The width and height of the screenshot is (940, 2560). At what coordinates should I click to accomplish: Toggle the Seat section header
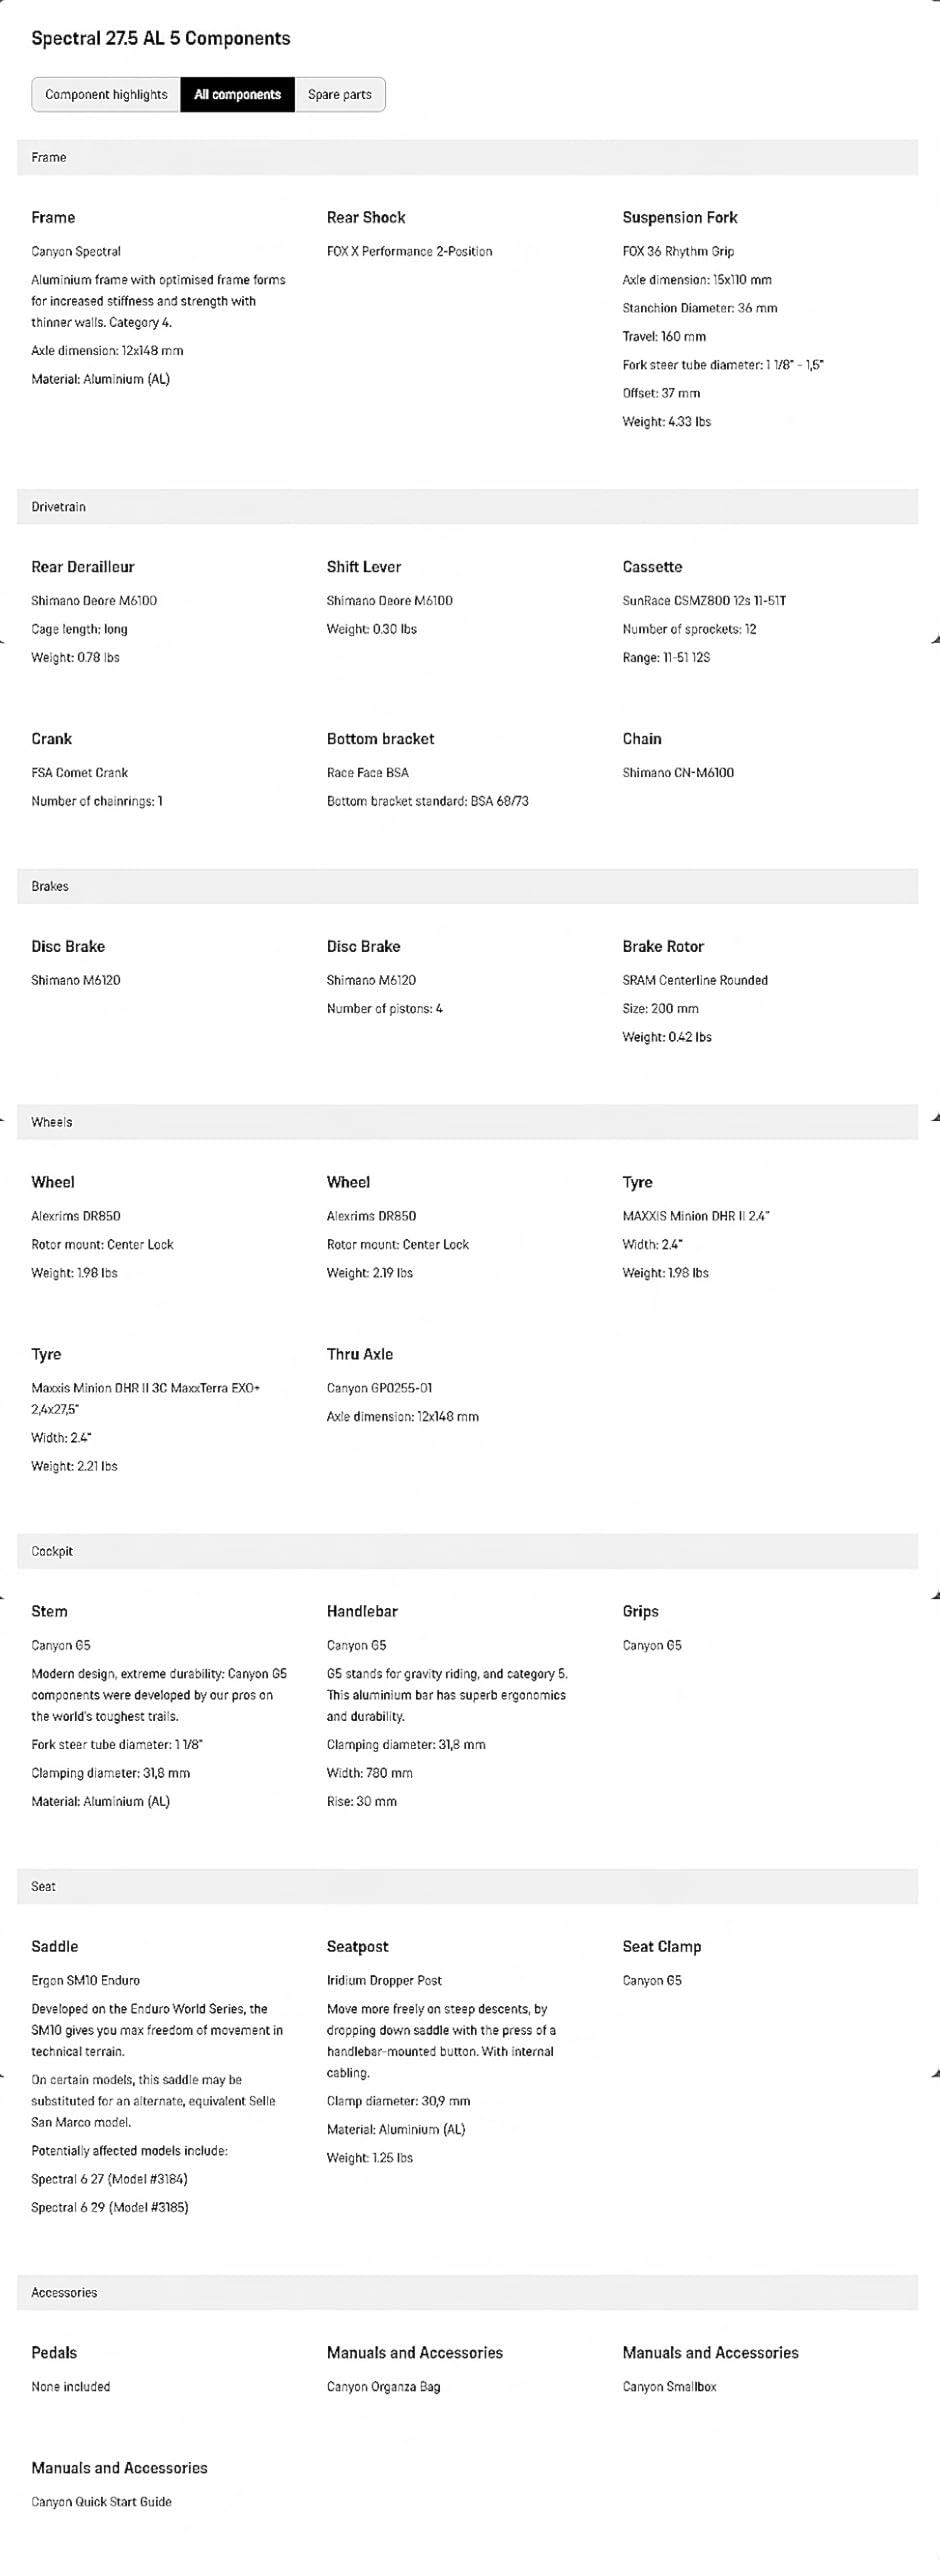point(467,1887)
